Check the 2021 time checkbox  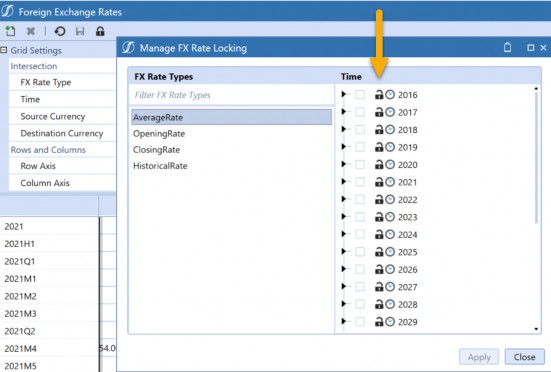click(x=360, y=182)
